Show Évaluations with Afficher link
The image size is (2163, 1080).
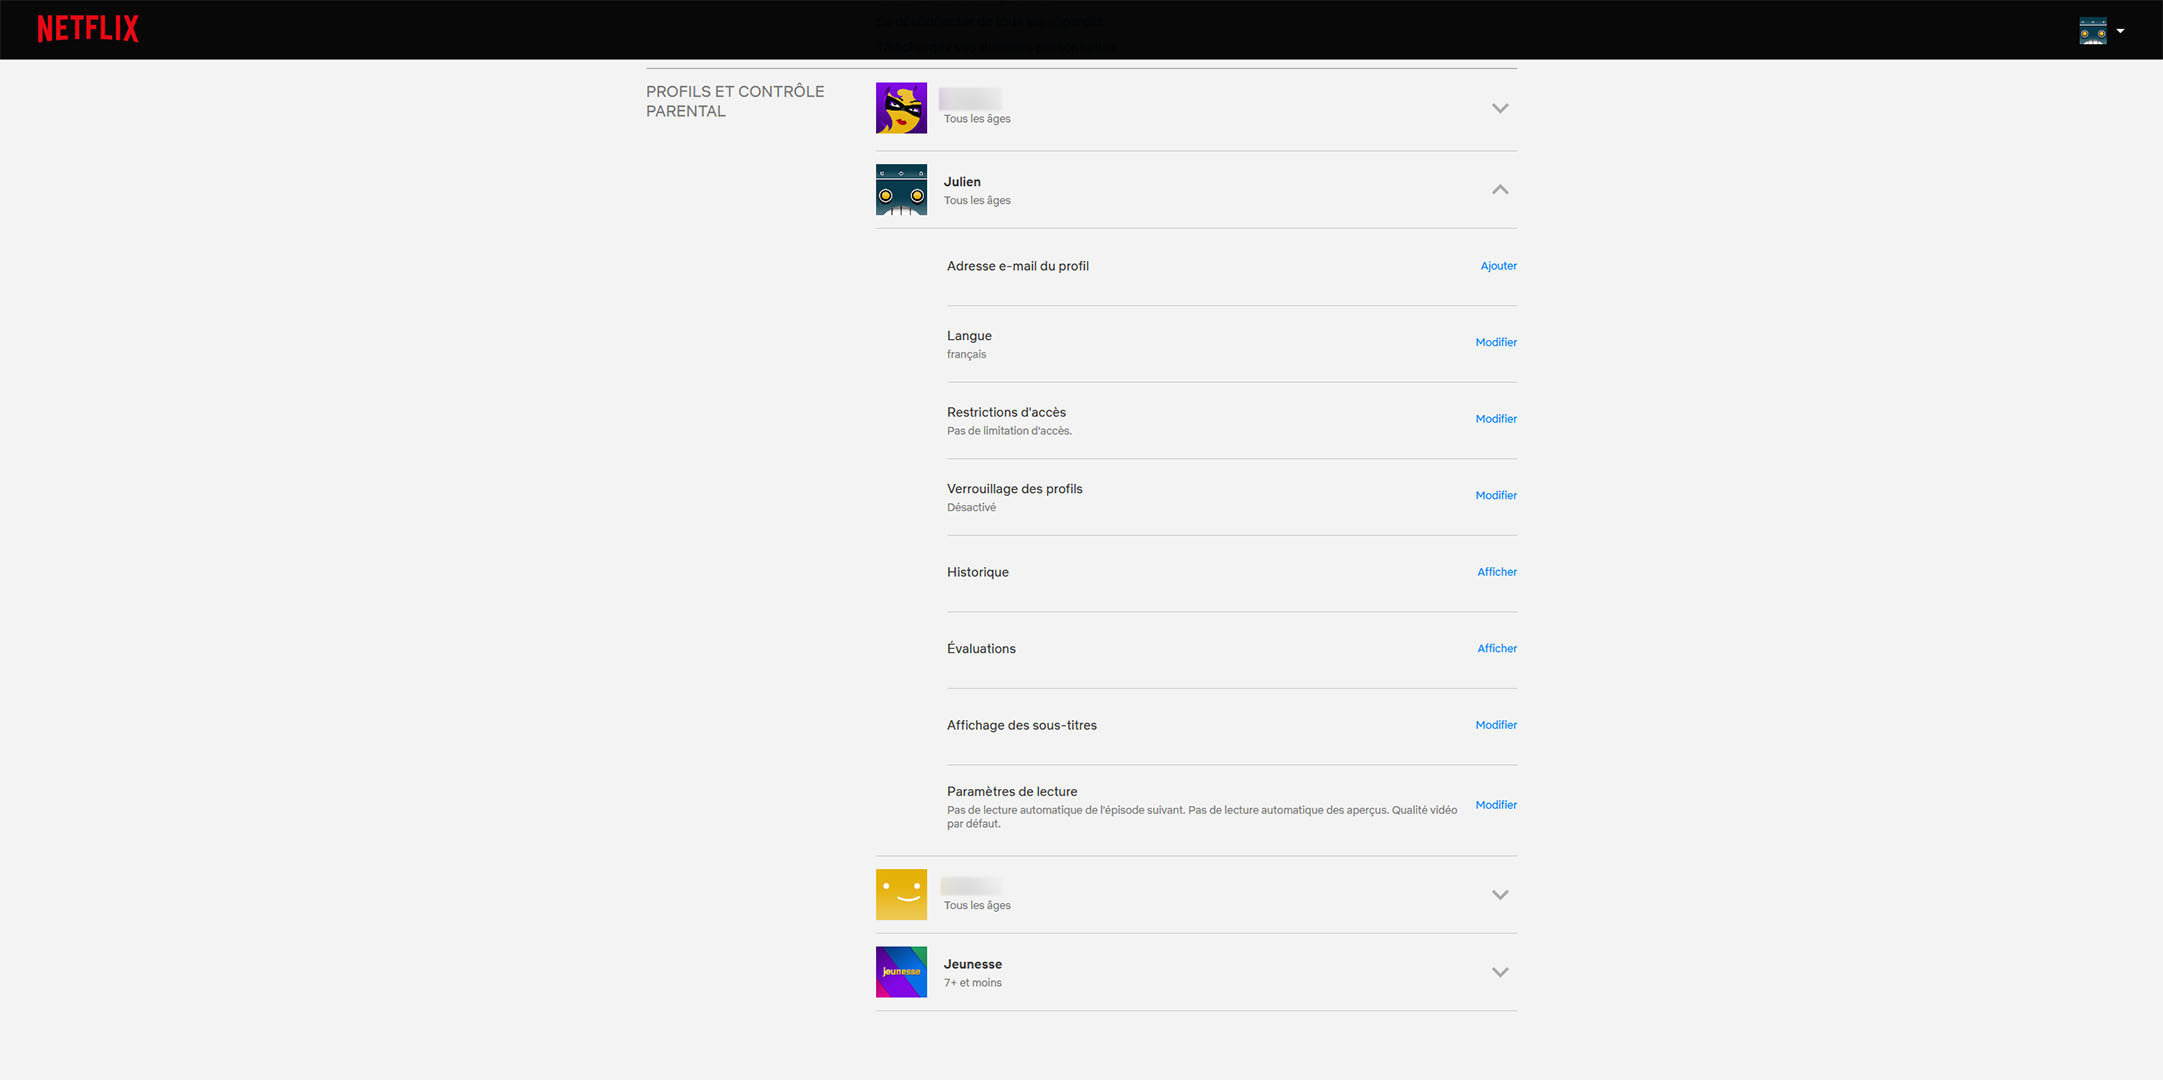(x=1497, y=648)
